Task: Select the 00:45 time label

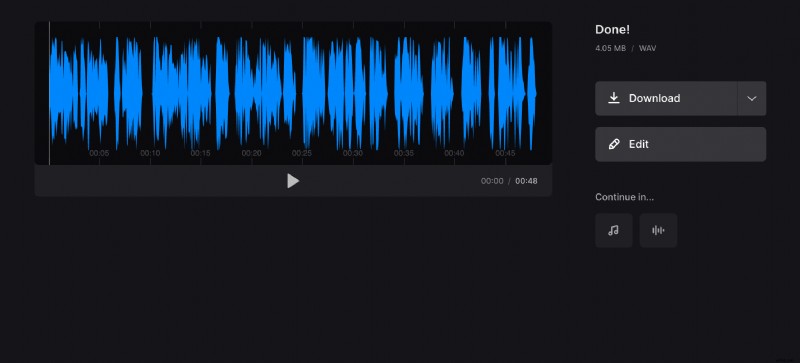Action: coord(505,153)
